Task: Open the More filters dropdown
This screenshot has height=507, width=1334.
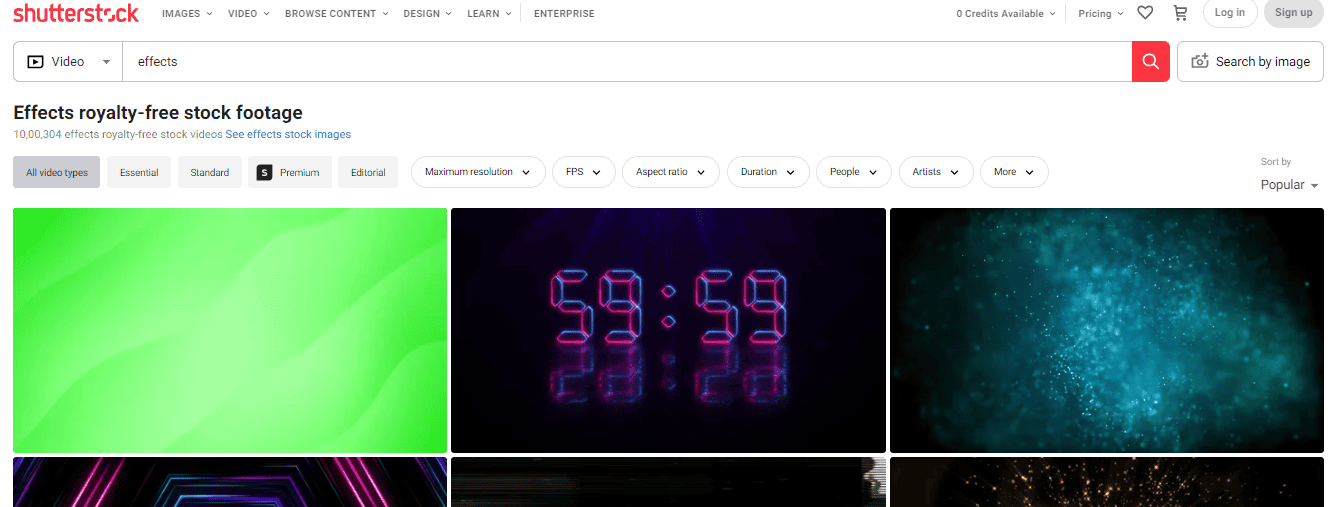Action: pos(1014,172)
